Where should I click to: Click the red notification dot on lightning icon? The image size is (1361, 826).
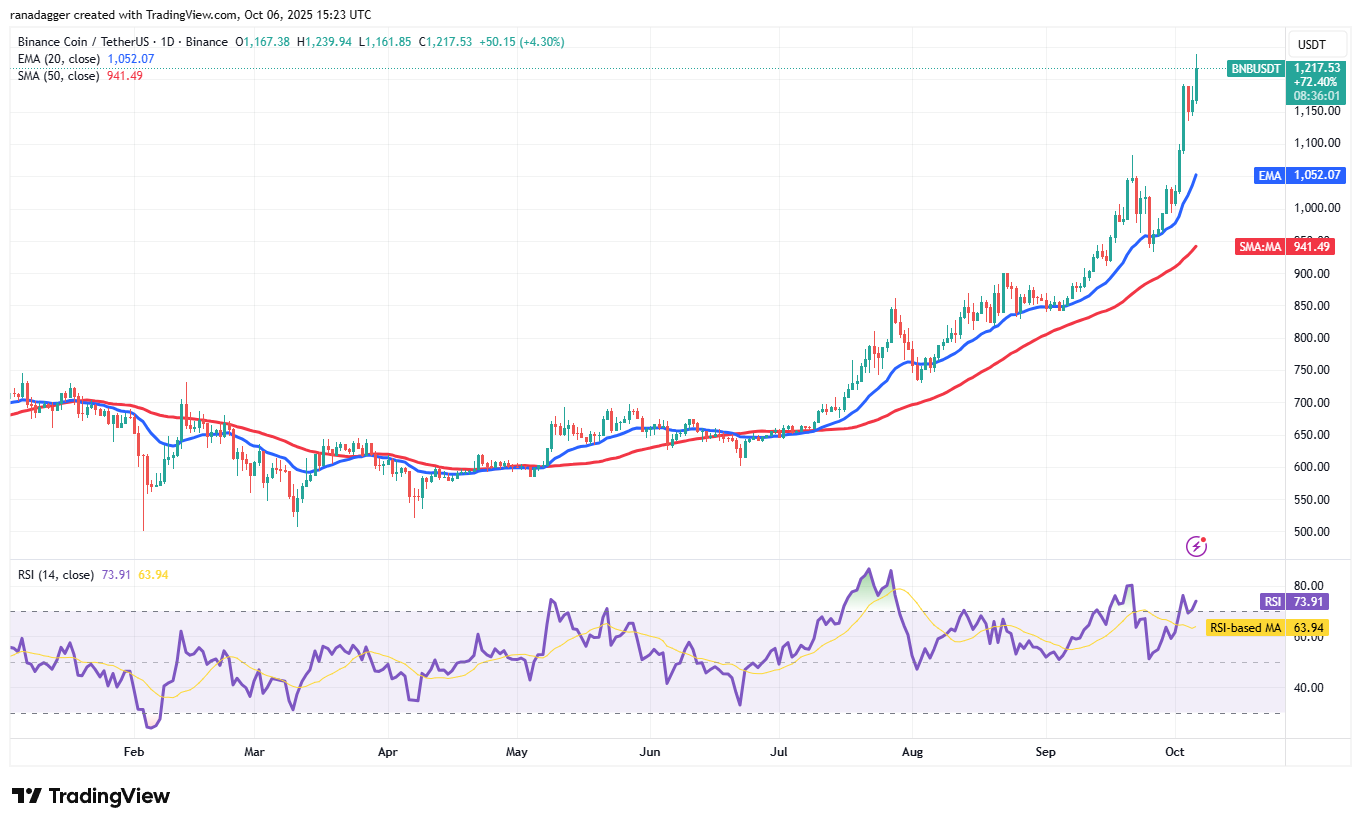click(x=1205, y=537)
